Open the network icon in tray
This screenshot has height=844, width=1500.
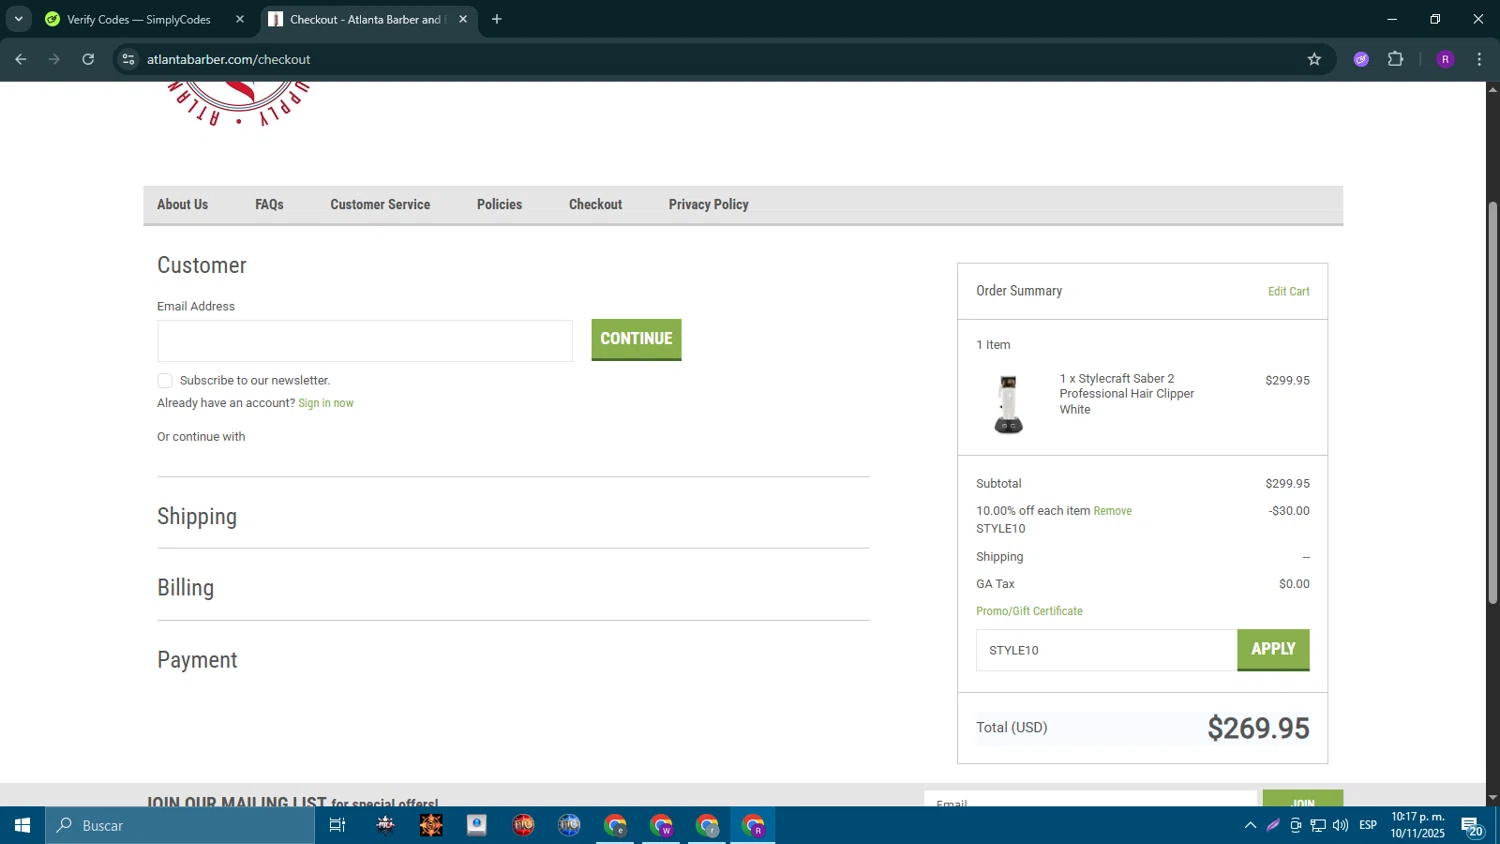tap(1318, 825)
